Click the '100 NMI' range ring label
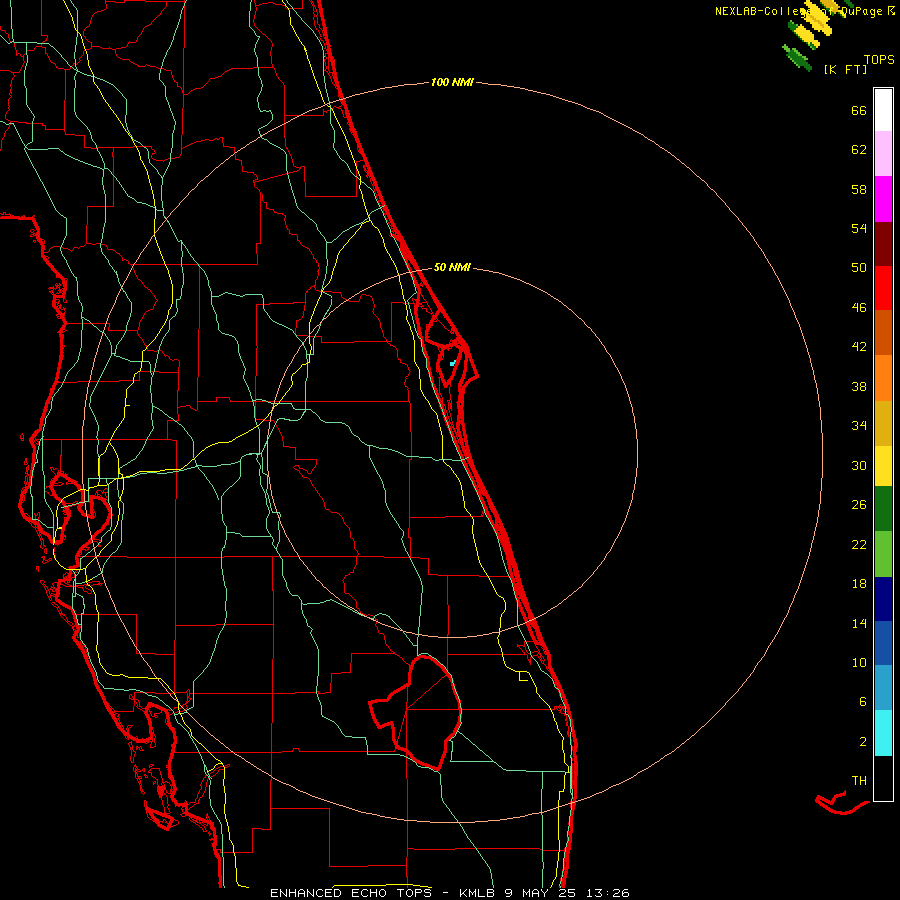The image size is (900, 900). tap(452, 83)
